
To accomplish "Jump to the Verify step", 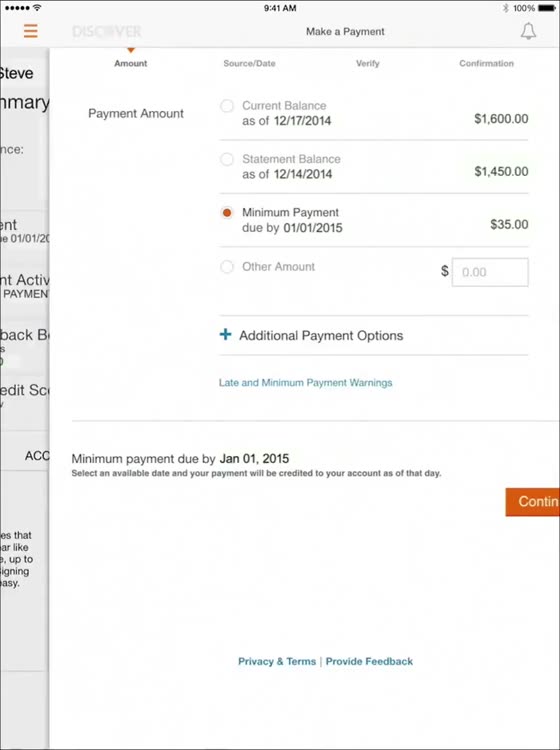I will [367, 63].
